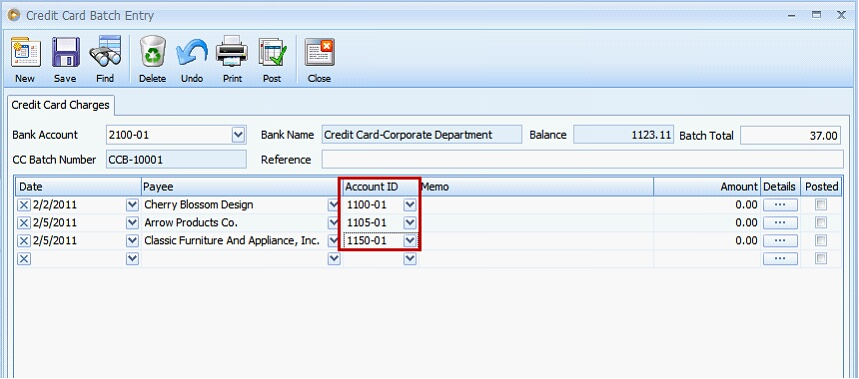Click the 2/2/2011 date cell
The height and width of the screenshot is (379, 859).
point(78,205)
